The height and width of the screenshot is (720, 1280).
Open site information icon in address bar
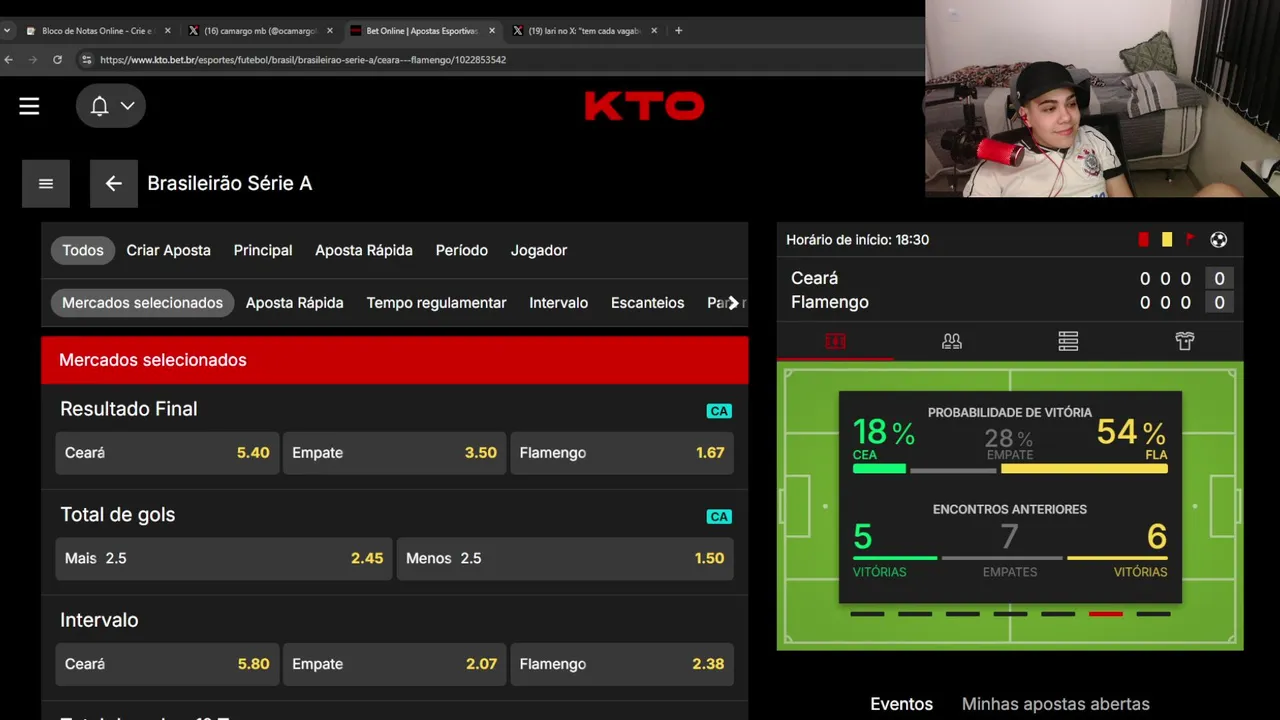point(86,60)
